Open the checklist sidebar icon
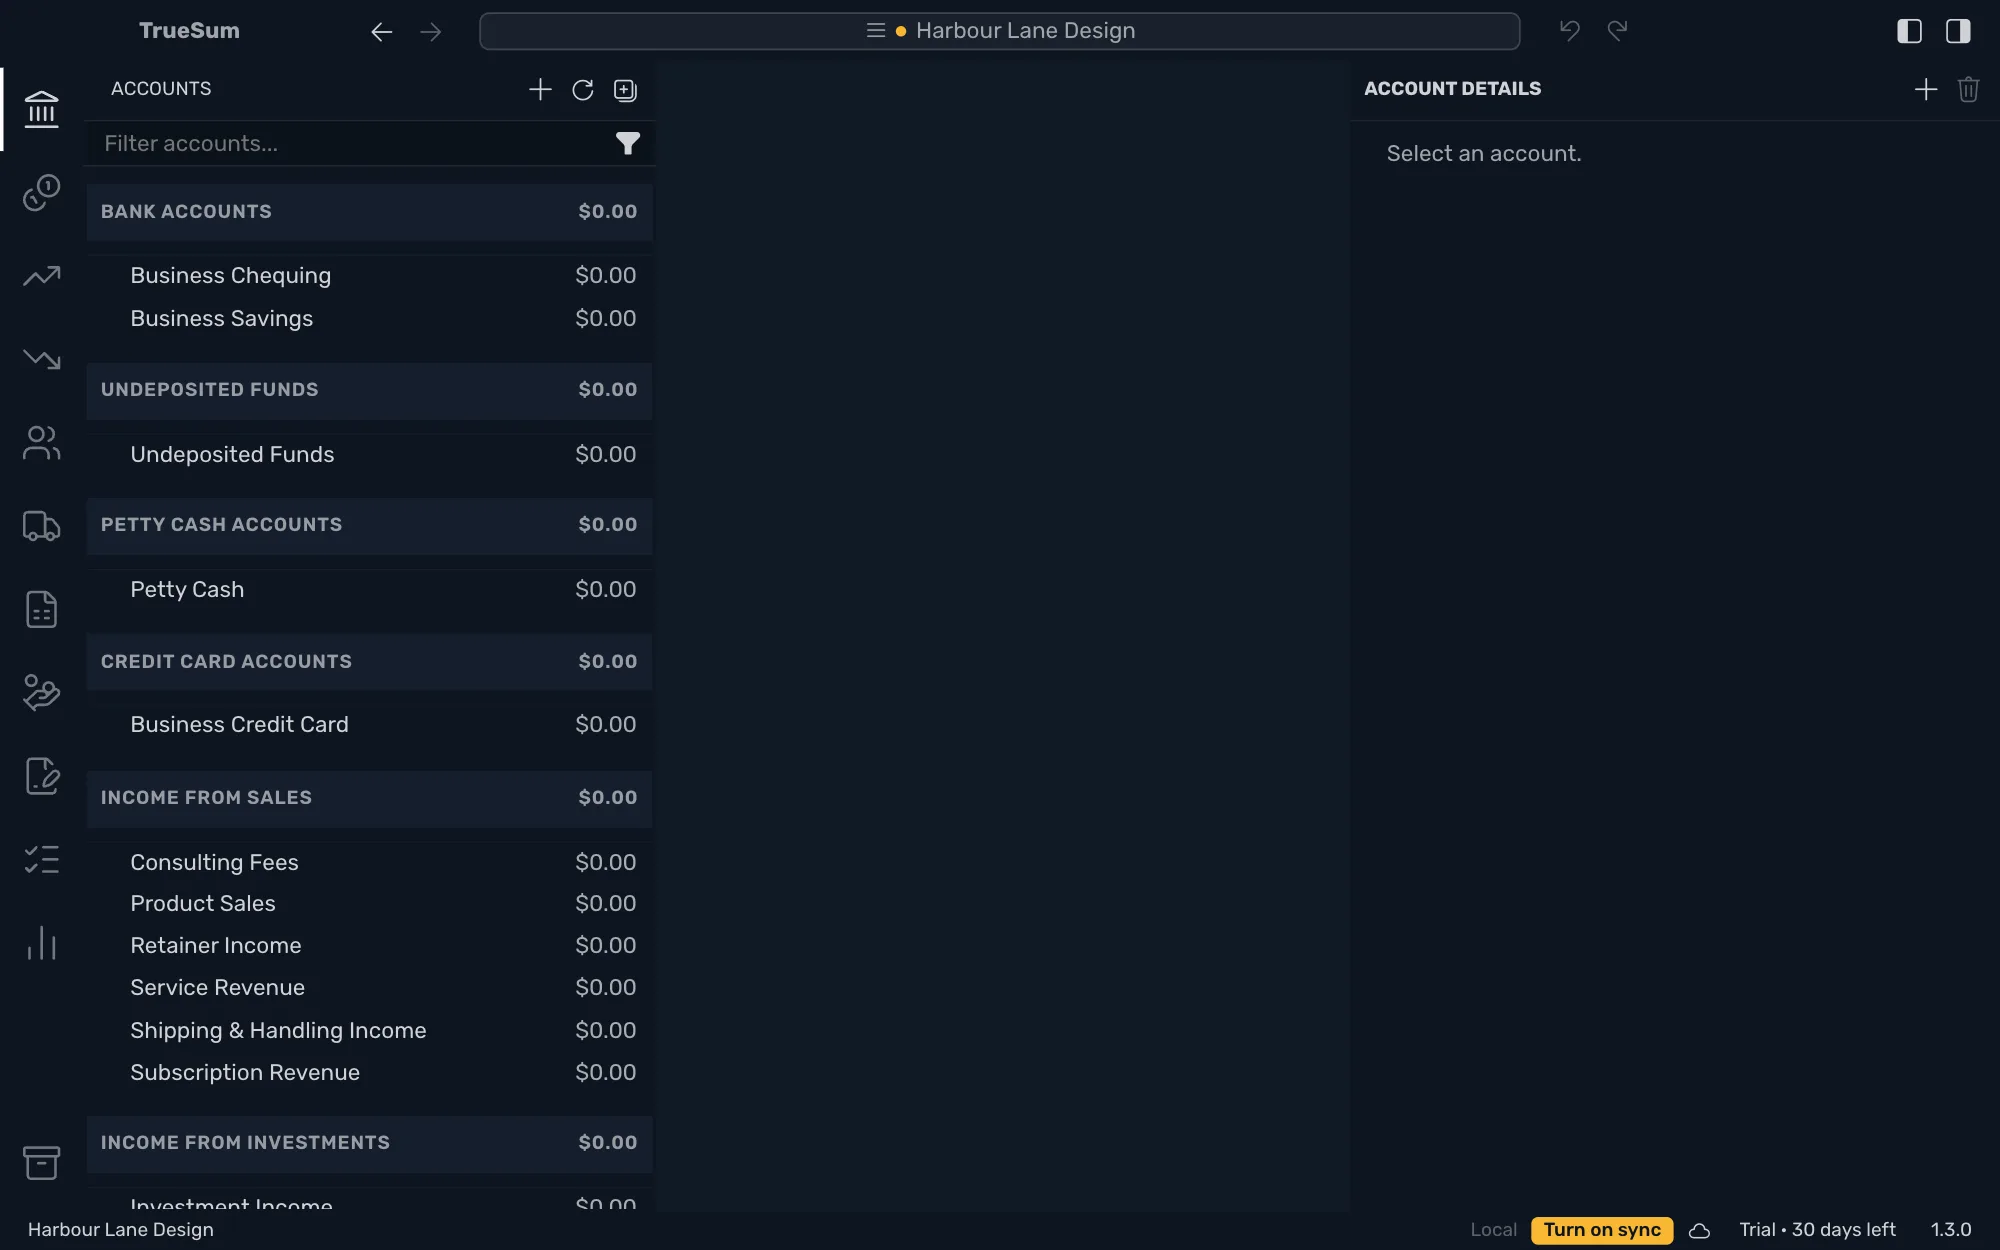2000x1250 pixels. coord(41,859)
